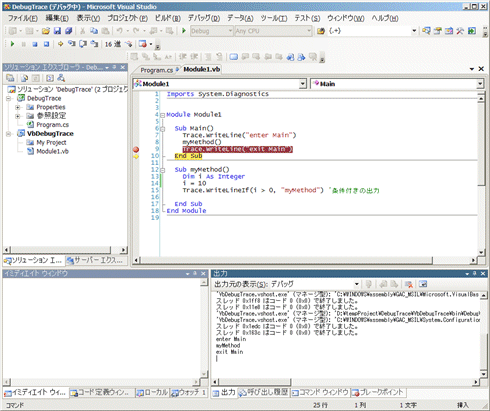Step over code icon on debug toolbar
The height and width of the screenshot is (411, 490).
(x=83, y=44)
